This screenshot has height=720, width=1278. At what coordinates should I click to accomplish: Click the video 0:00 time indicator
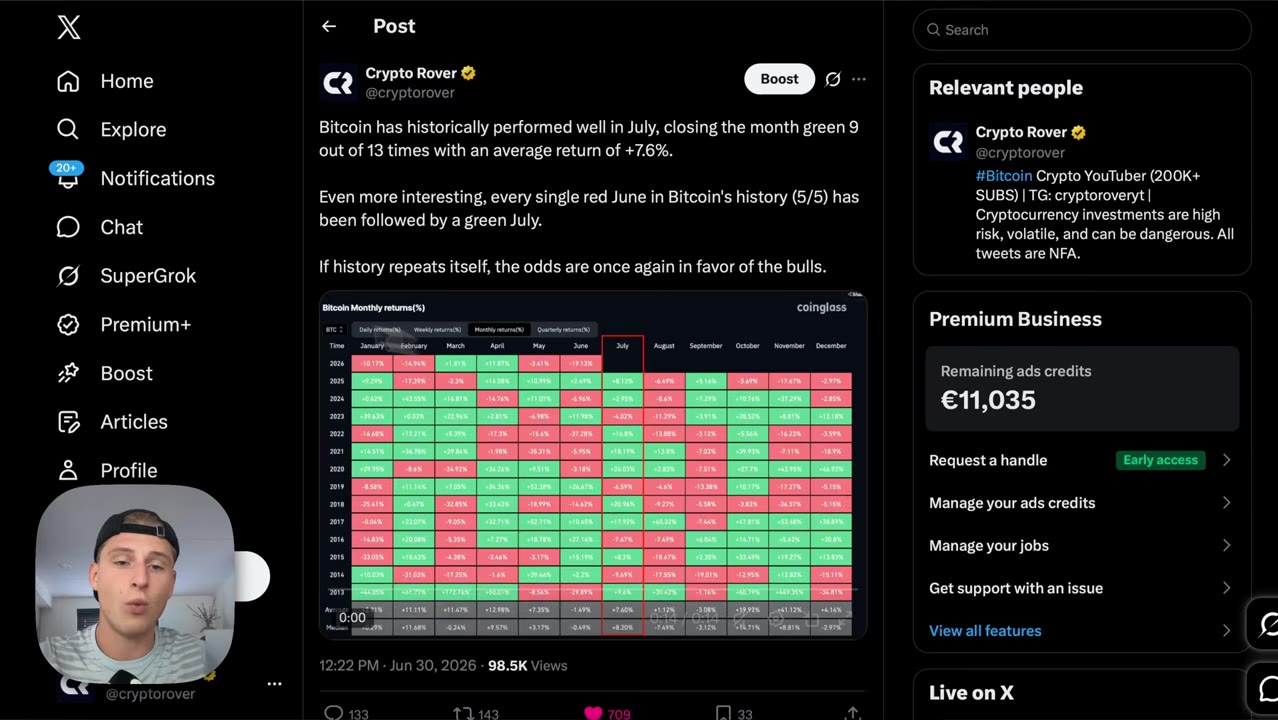coord(352,618)
